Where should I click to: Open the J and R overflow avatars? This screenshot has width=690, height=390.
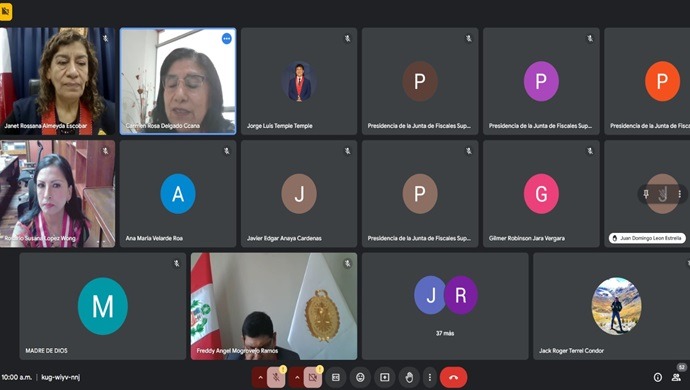point(445,295)
